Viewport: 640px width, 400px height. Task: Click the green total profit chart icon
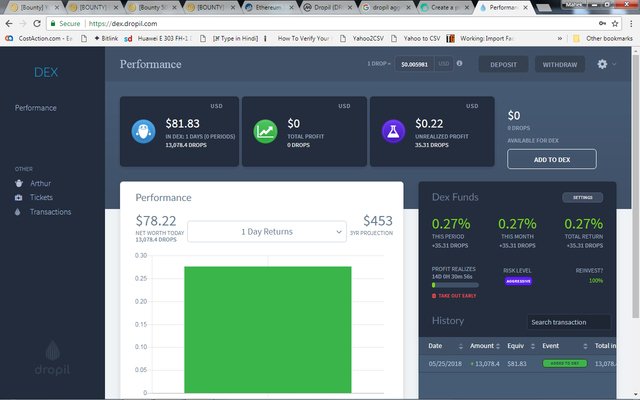point(265,131)
